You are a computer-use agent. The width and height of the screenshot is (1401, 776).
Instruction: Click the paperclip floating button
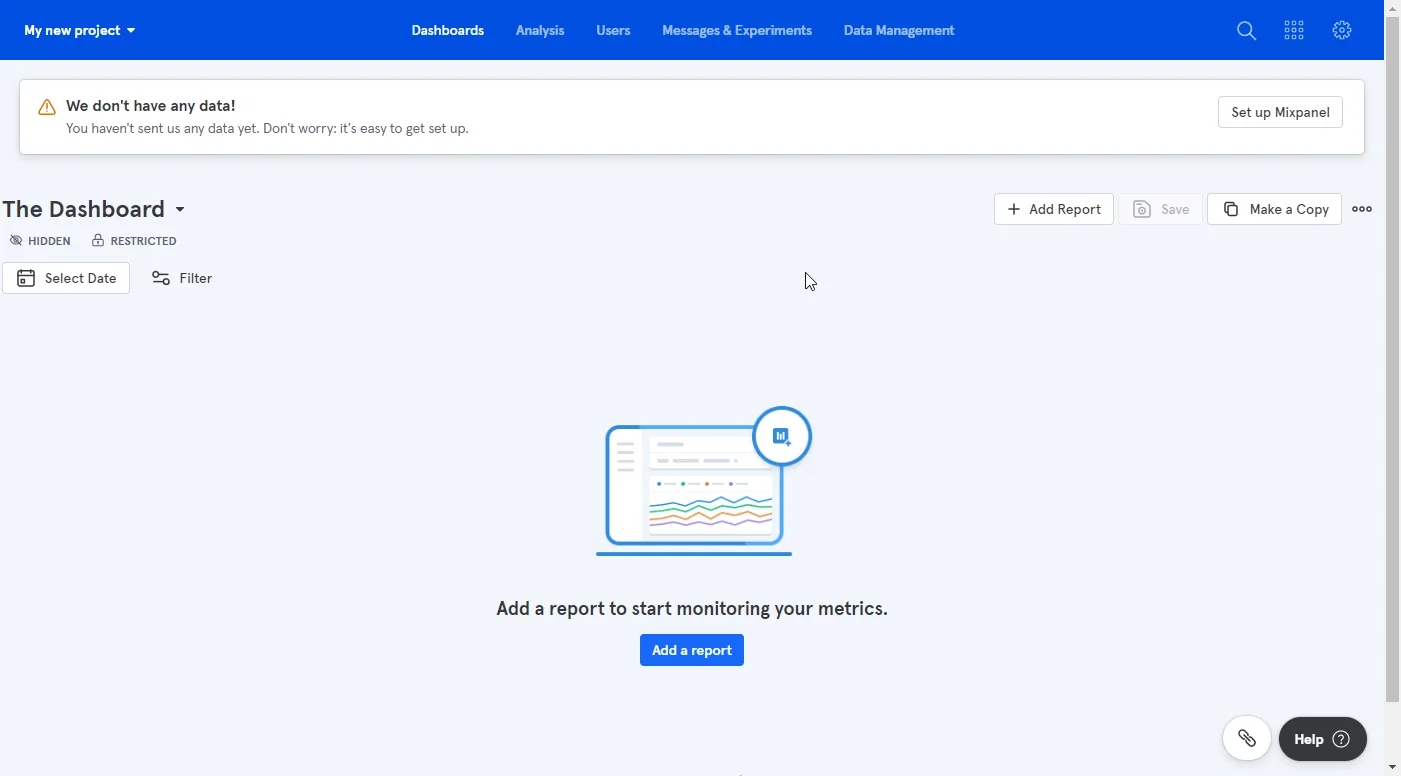coord(1247,739)
